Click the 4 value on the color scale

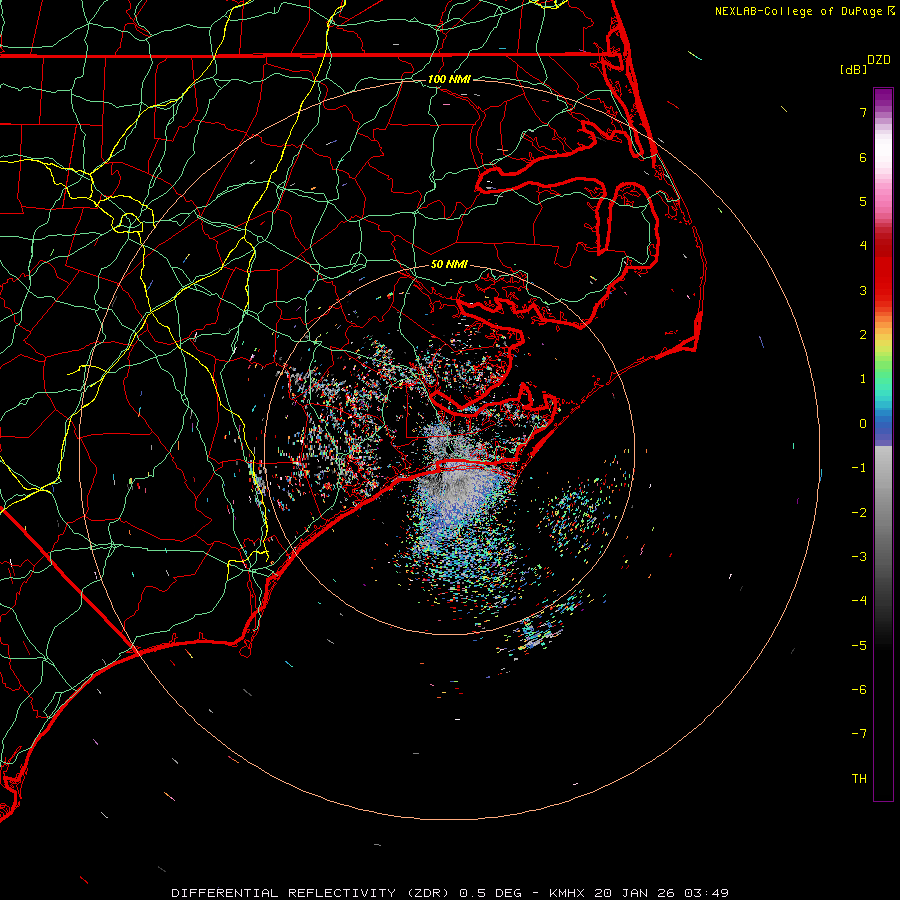(863, 246)
